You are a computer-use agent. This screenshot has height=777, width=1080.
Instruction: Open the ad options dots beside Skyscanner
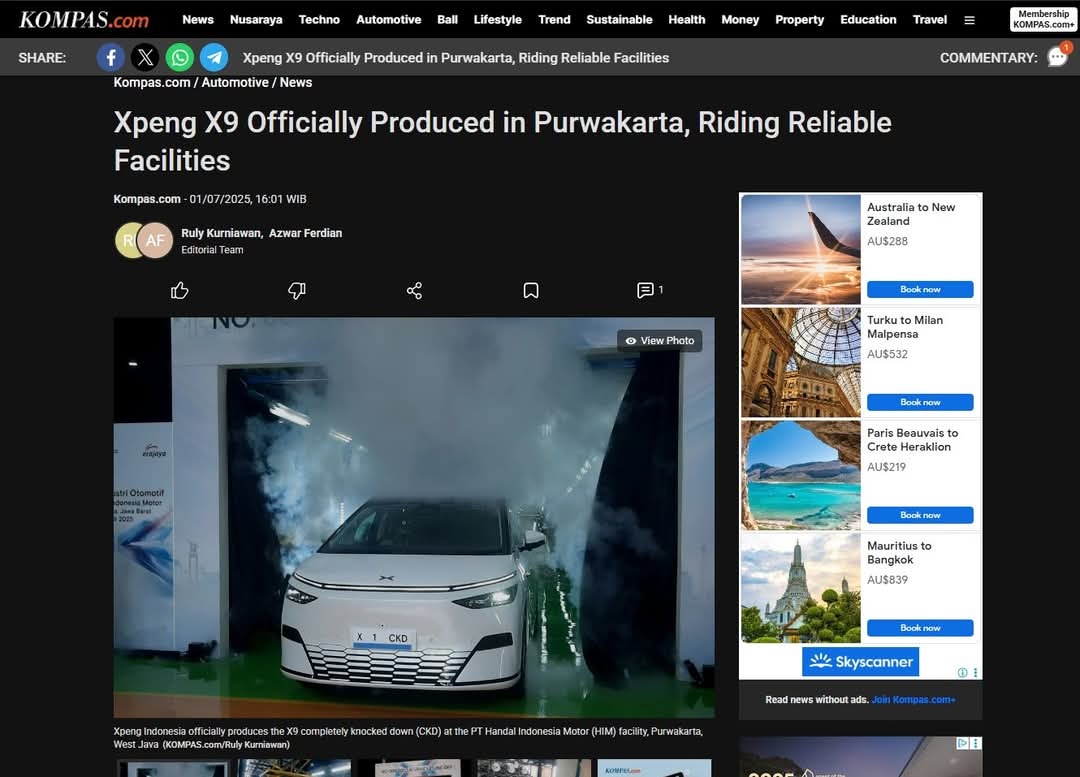975,672
